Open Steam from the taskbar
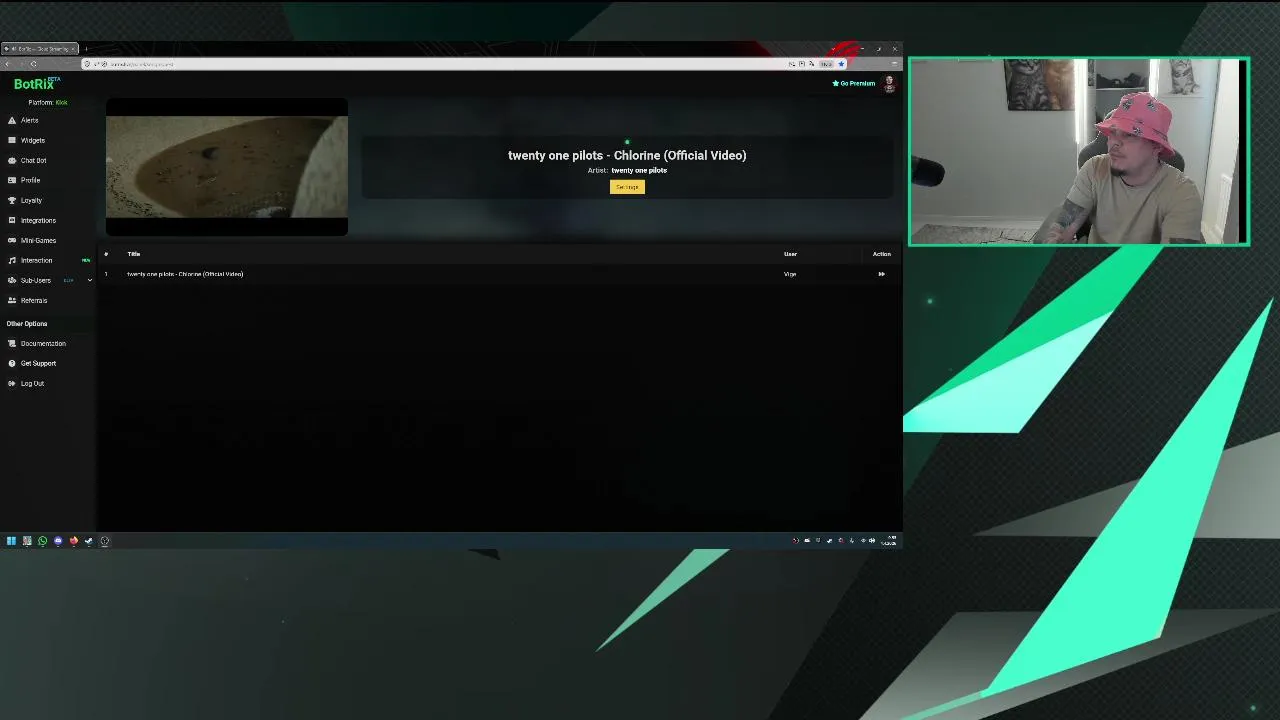1280x720 pixels. pos(88,541)
